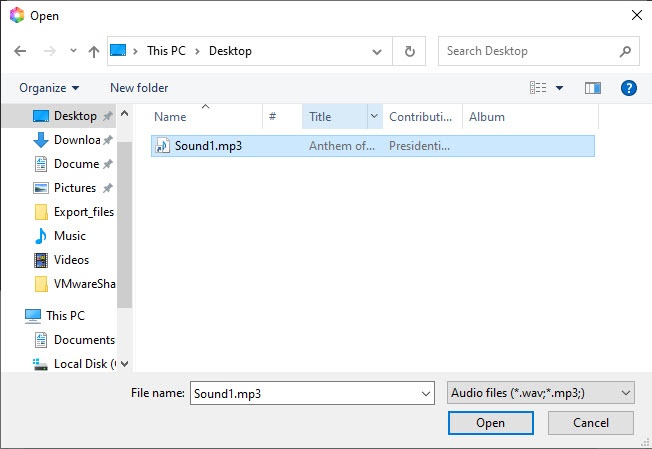Image resolution: width=652 pixels, height=449 pixels.
Task: Open the Help question mark icon
Action: tap(629, 88)
